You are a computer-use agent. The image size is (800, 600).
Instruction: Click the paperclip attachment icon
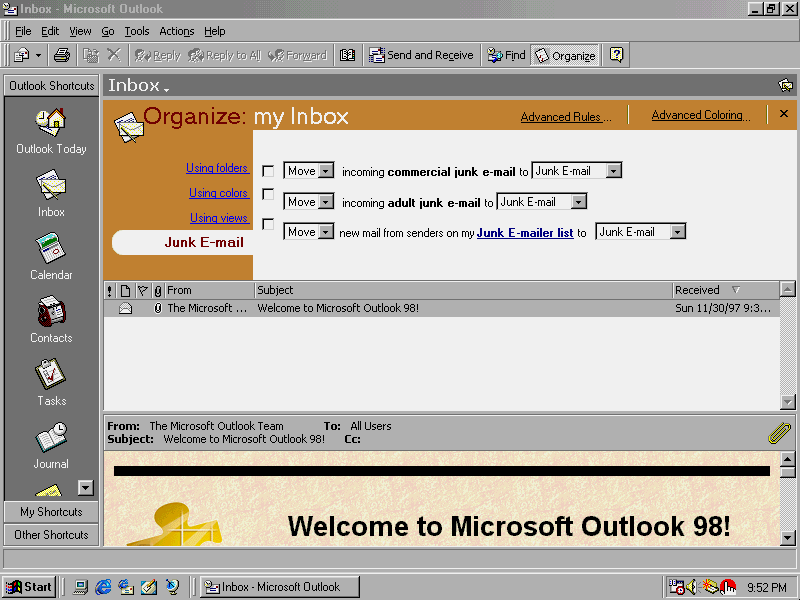tap(779, 433)
